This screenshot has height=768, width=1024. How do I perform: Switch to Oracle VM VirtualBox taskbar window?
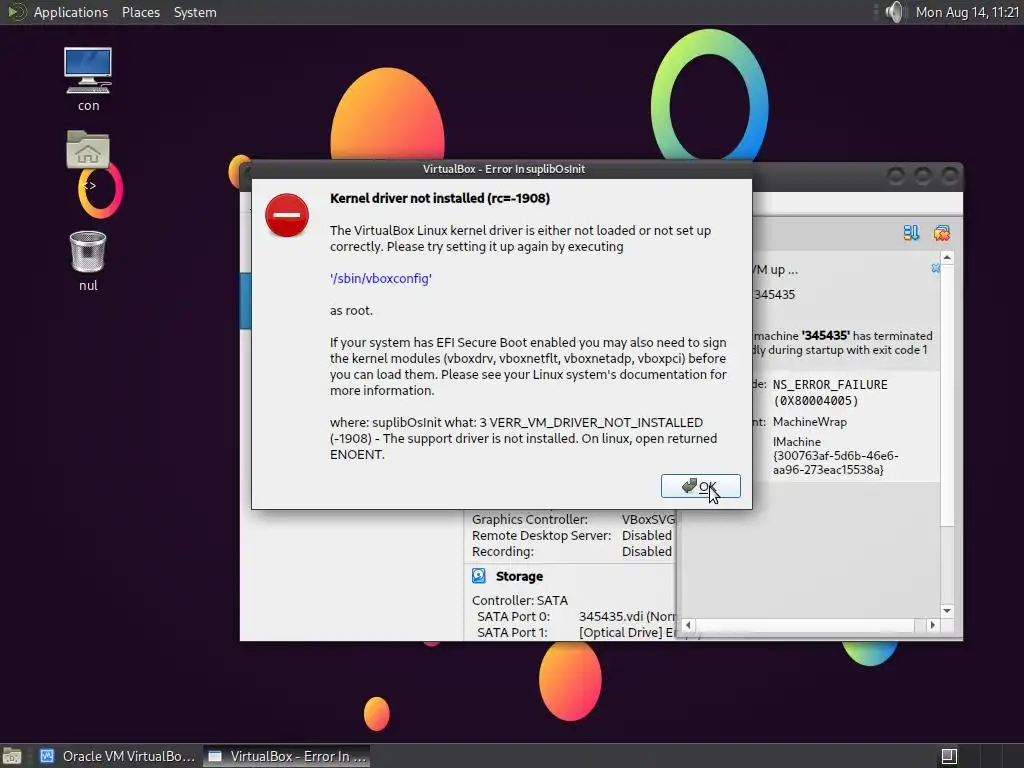tap(118, 756)
